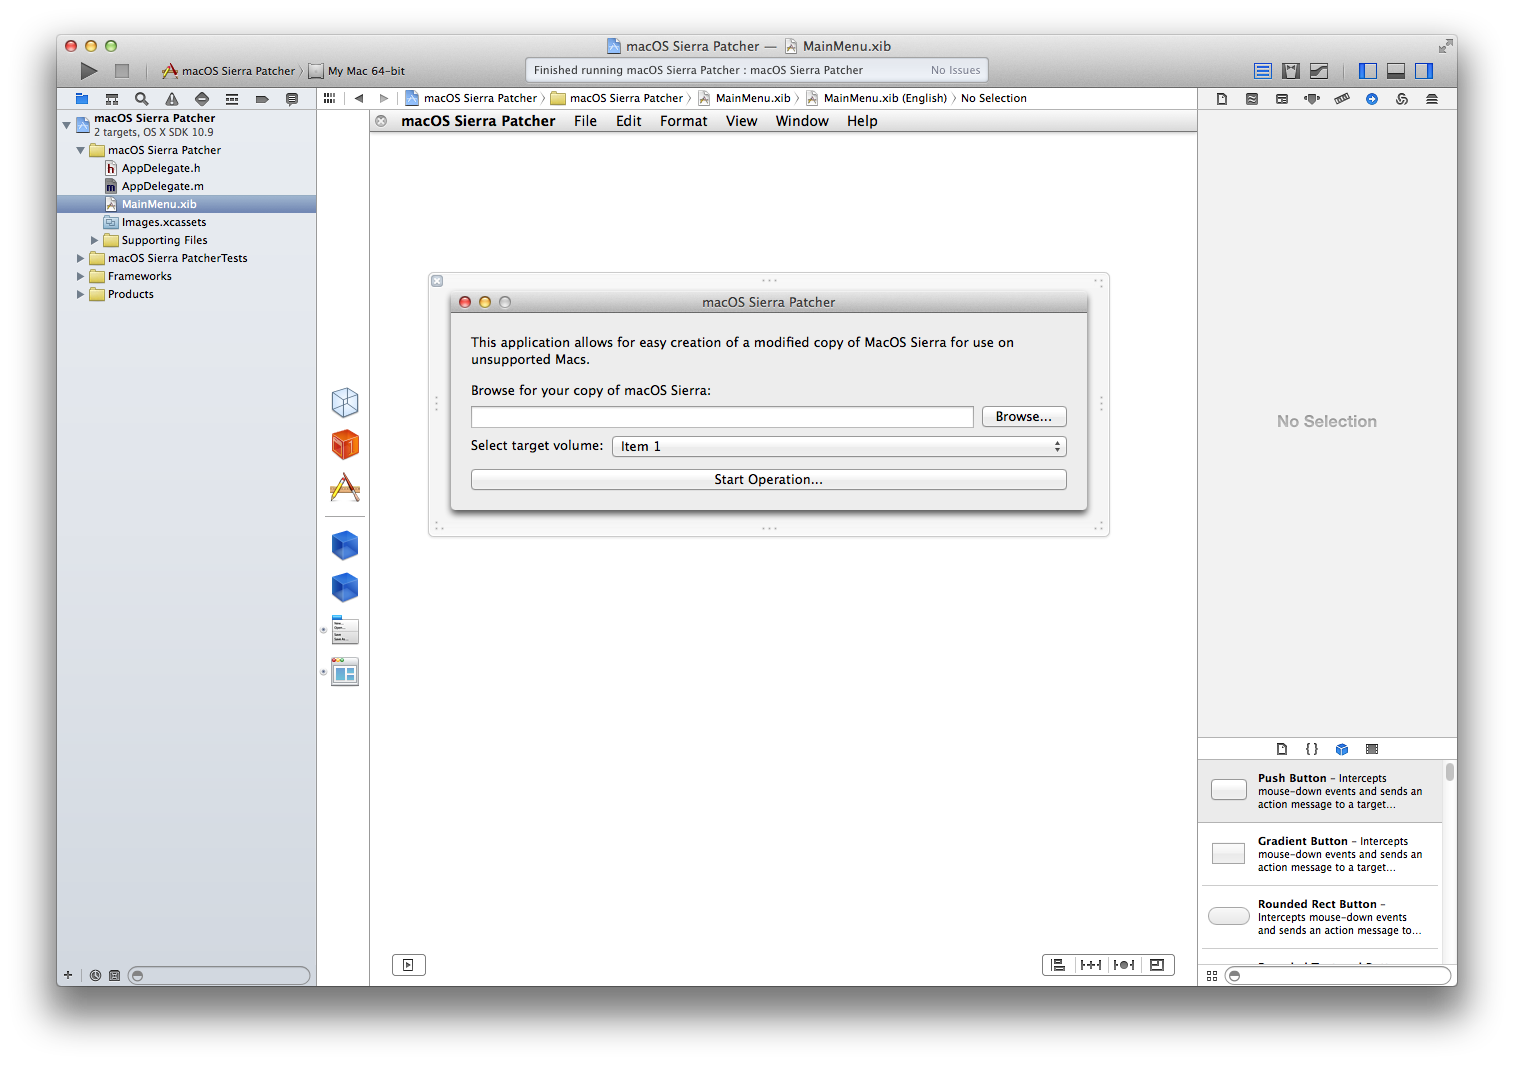This screenshot has height=1065, width=1514.
Task: Show the Project navigator
Action: point(82,99)
